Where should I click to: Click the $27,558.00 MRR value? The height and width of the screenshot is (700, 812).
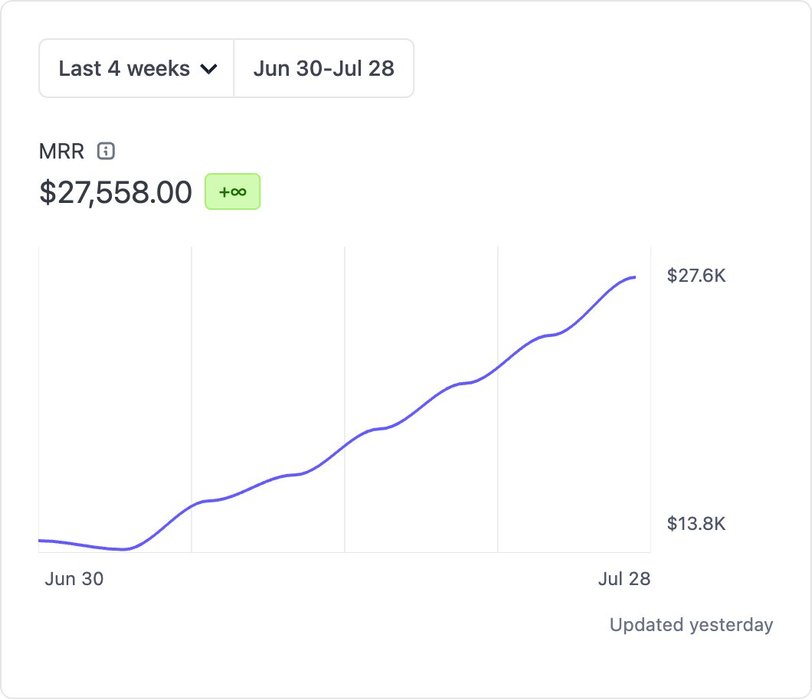click(115, 191)
